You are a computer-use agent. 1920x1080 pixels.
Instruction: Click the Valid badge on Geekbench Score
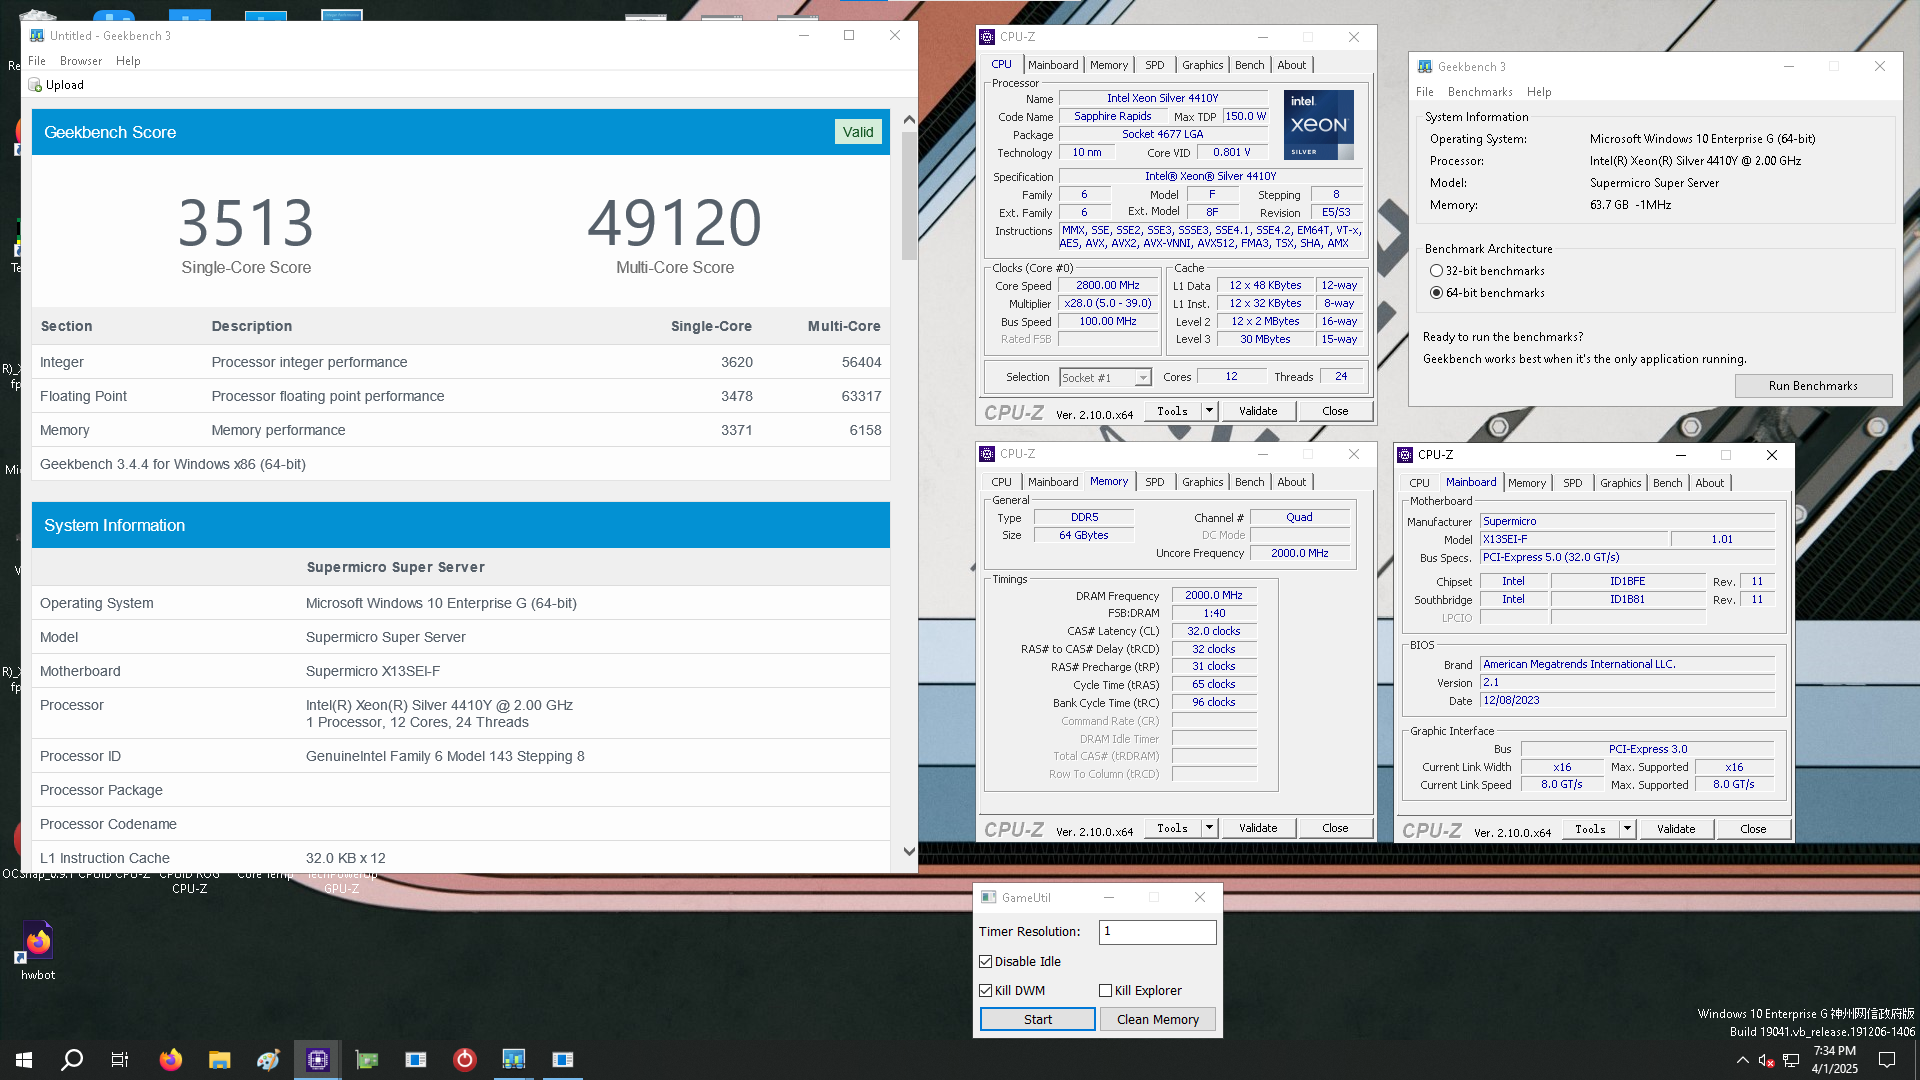coord(858,132)
